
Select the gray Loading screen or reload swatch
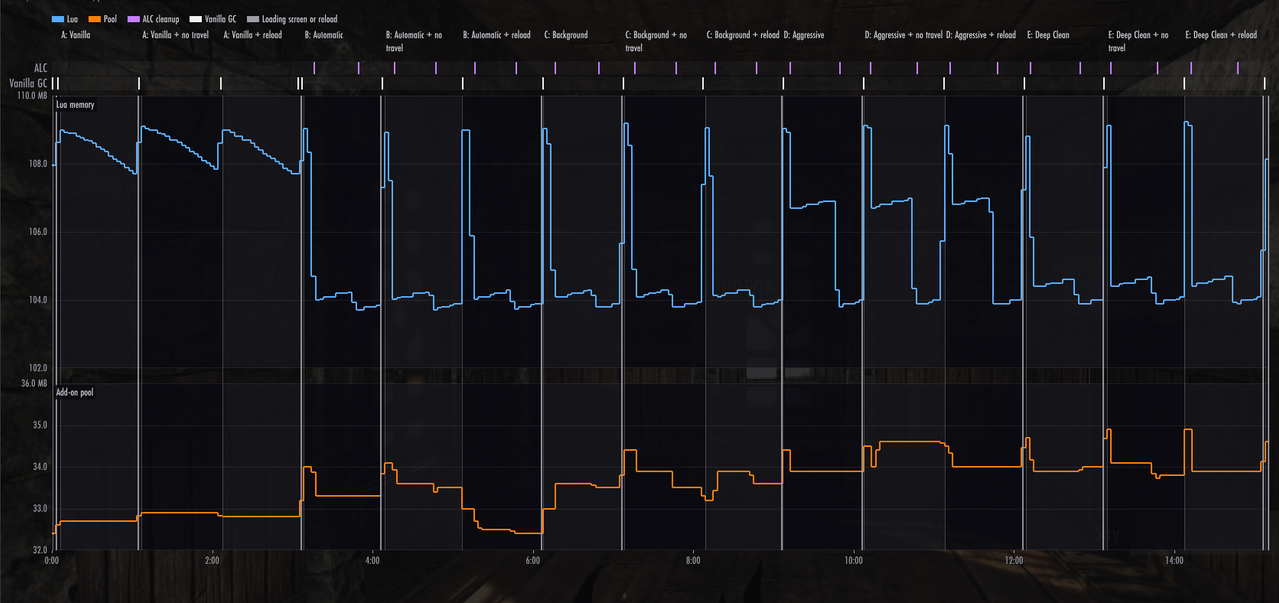(x=252, y=19)
